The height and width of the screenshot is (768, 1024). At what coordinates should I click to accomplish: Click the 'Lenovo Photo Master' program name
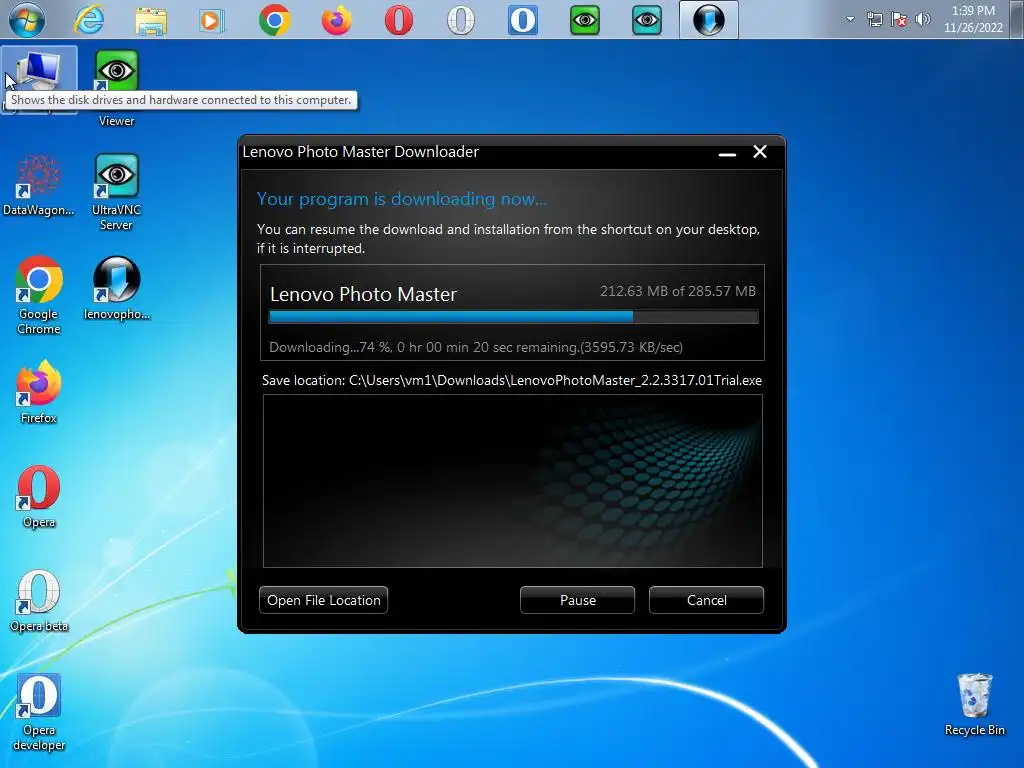[x=363, y=295]
